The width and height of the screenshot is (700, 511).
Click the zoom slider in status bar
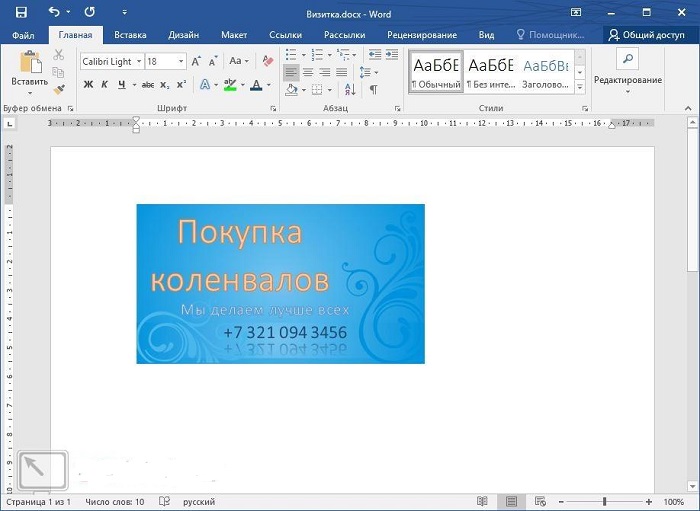[604, 501]
